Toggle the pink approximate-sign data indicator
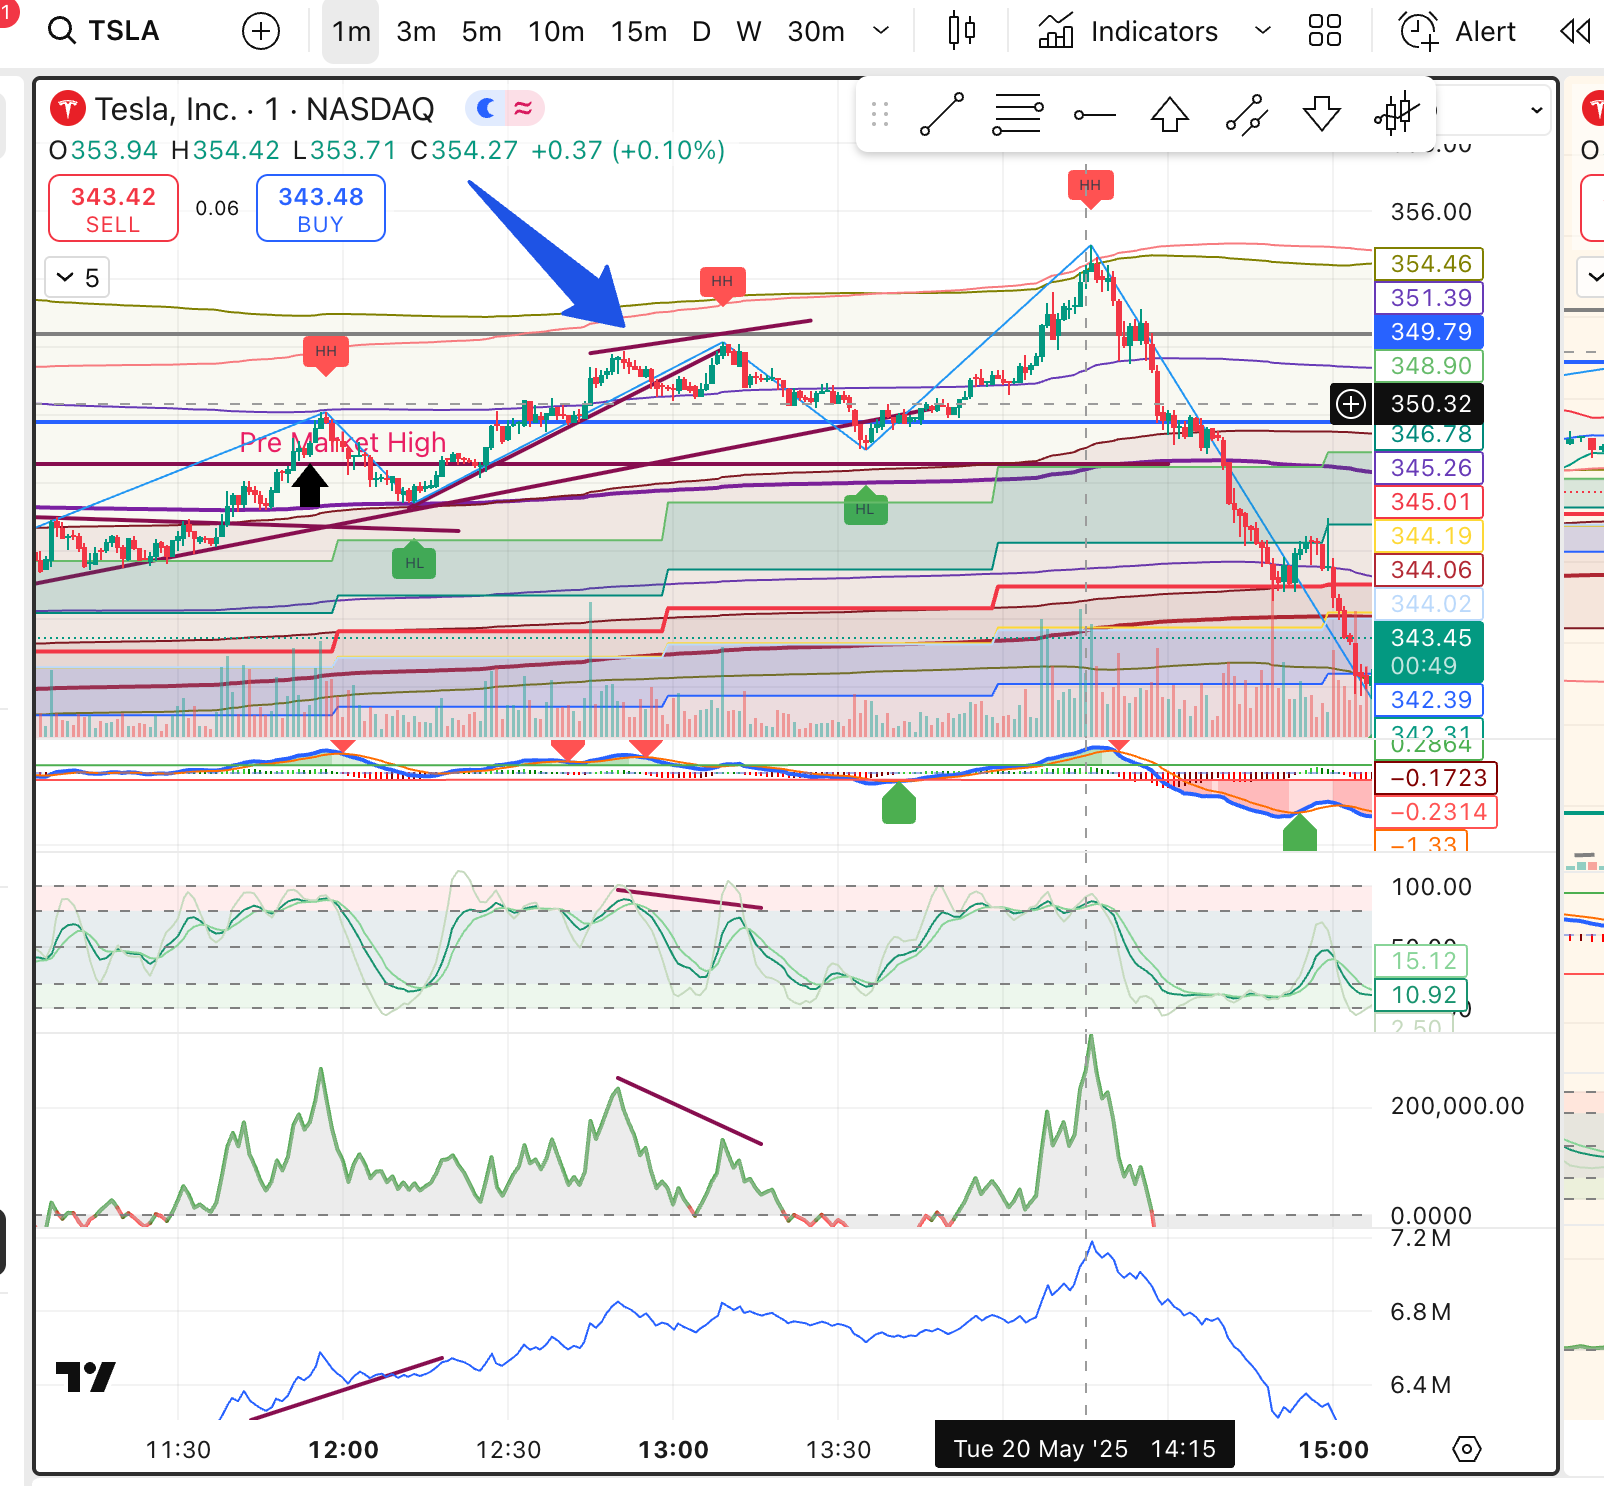This screenshot has height=1486, width=1604. point(523,108)
